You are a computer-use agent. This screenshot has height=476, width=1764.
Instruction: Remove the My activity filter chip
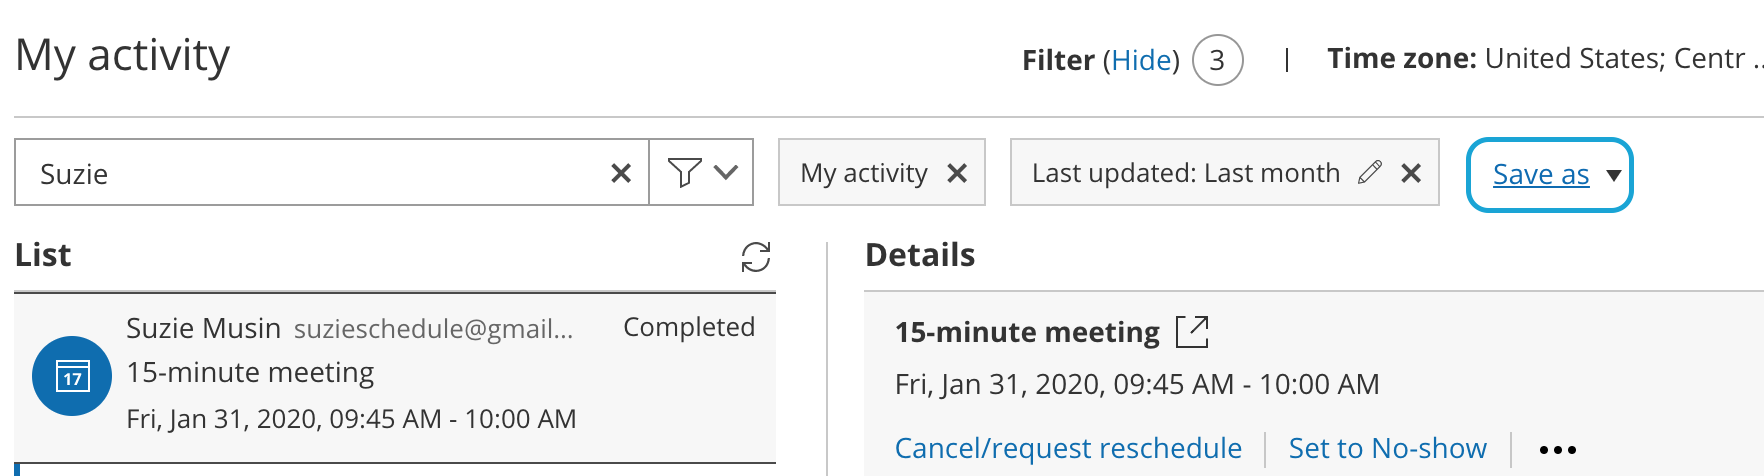(x=957, y=174)
